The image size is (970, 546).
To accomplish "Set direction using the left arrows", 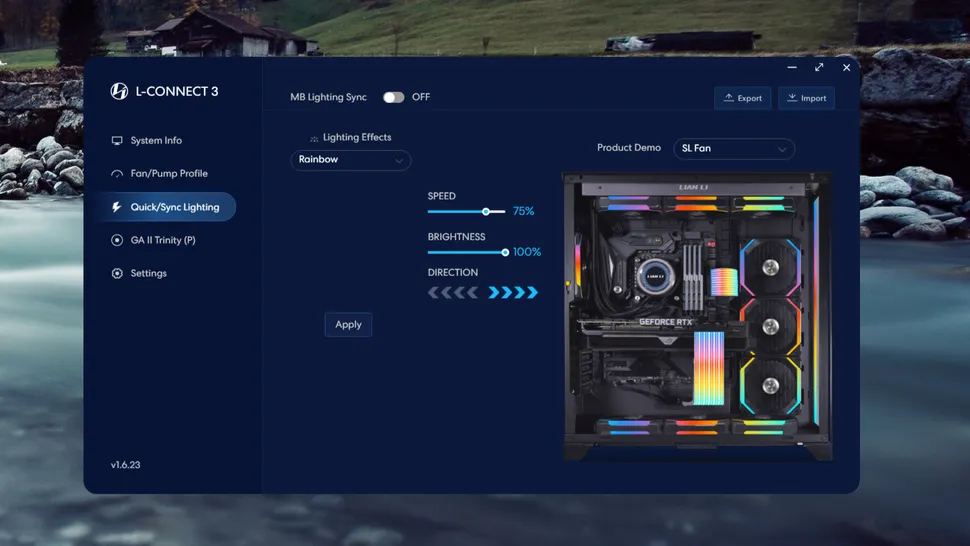I will (453, 293).
